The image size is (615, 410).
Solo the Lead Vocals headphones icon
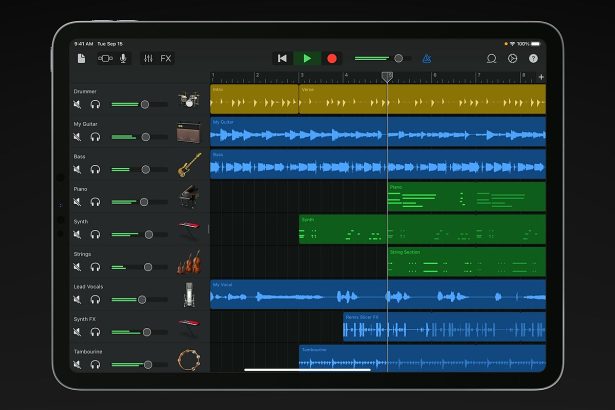pos(95,300)
